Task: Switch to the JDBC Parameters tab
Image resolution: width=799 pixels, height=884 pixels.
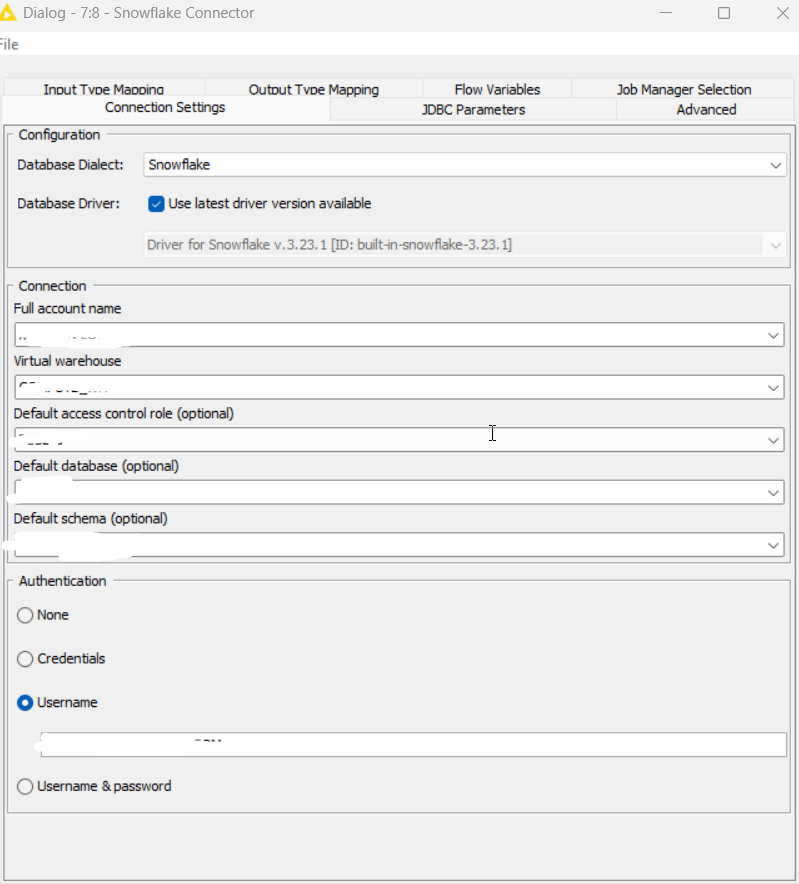Action: coord(471,109)
